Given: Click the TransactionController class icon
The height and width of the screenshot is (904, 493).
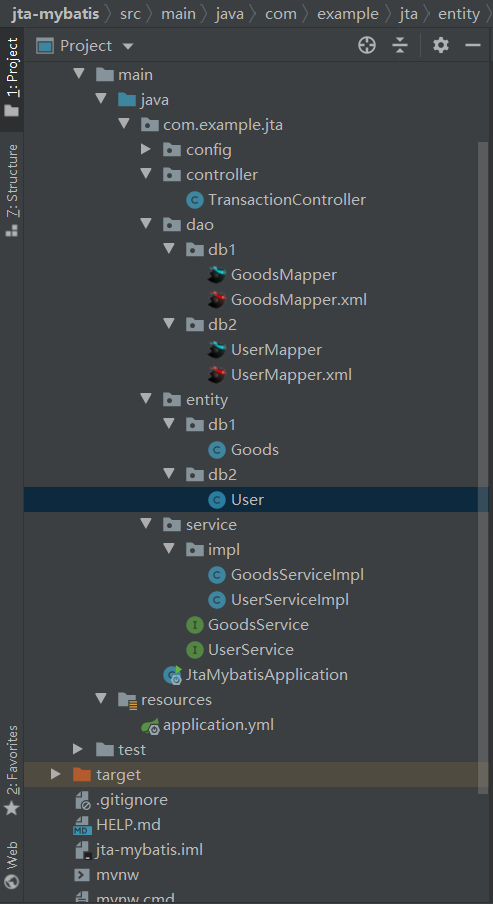Looking at the screenshot, I should 195,200.
